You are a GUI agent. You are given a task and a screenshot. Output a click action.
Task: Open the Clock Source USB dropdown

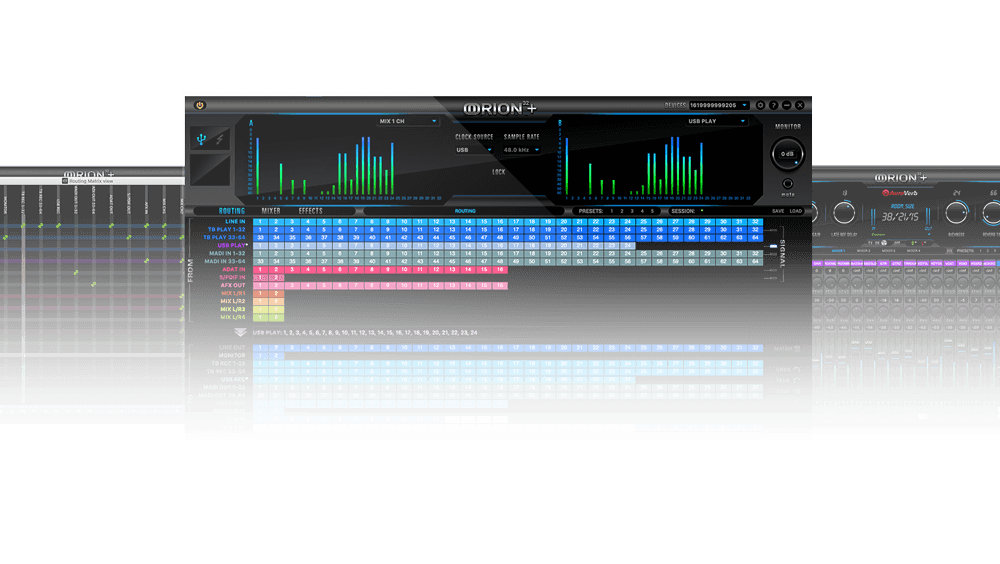point(474,150)
